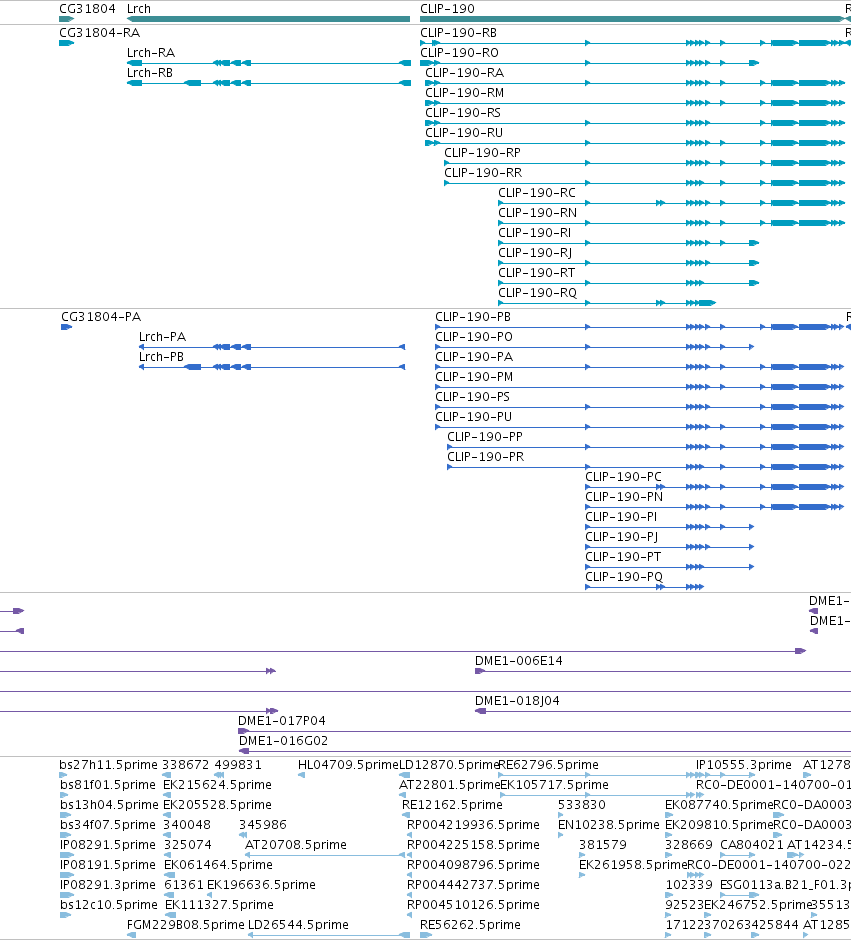The width and height of the screenshot is (851, 940).
Task: Open EST EN10238.5prime
Action: point(608,824)
